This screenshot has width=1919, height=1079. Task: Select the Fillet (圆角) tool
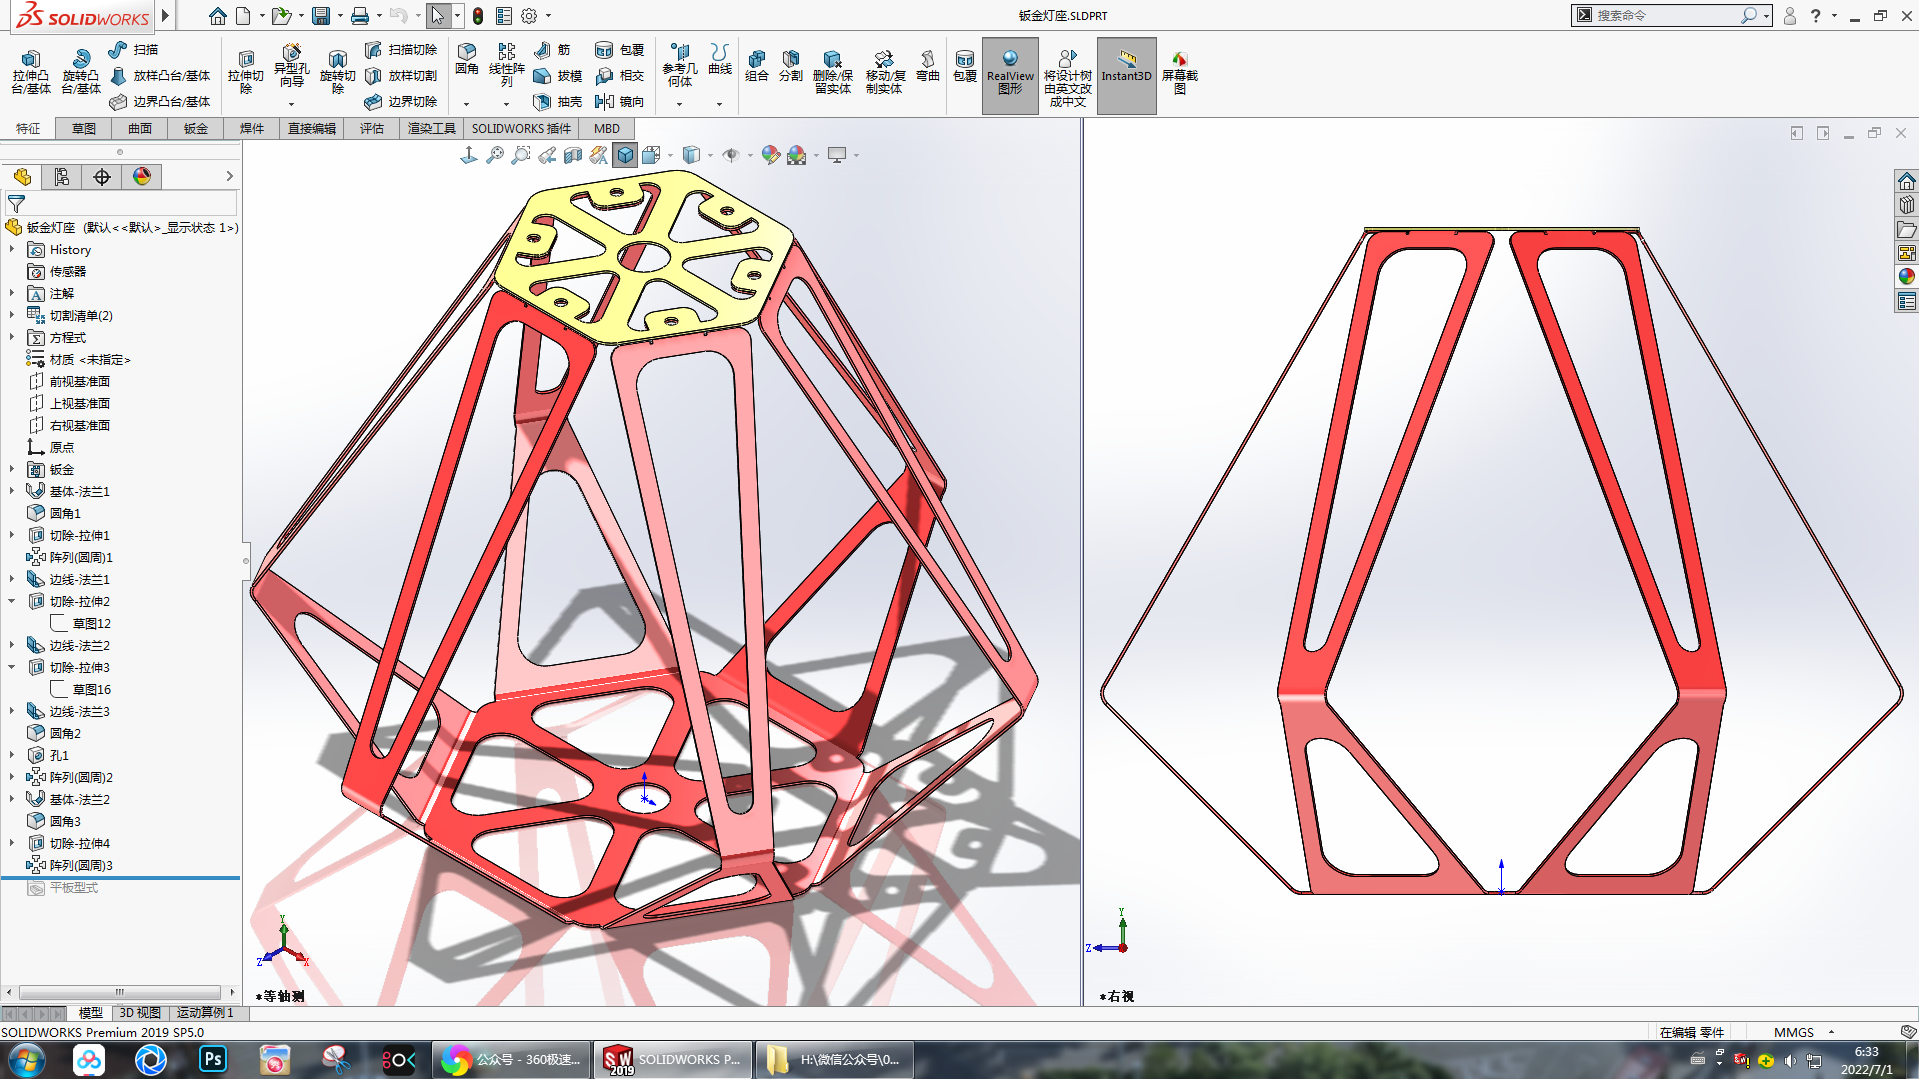click(x=467, y=60)
